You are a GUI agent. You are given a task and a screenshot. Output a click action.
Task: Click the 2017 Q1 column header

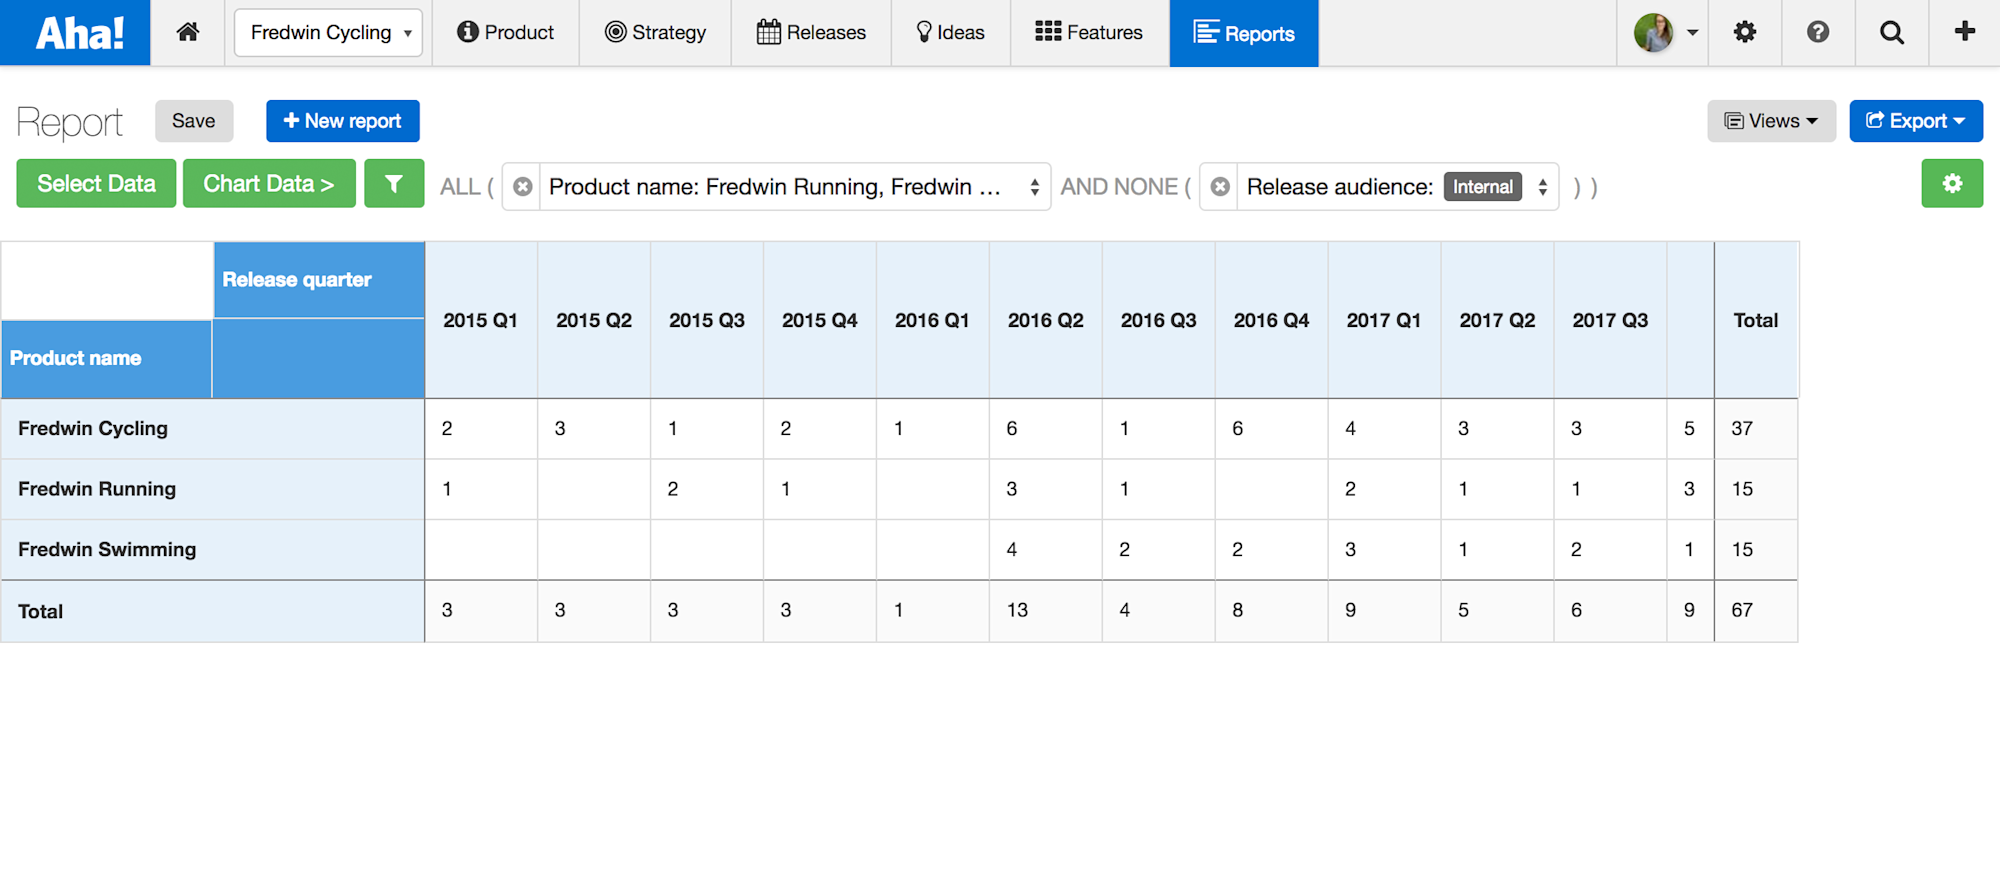[1384, 321]
